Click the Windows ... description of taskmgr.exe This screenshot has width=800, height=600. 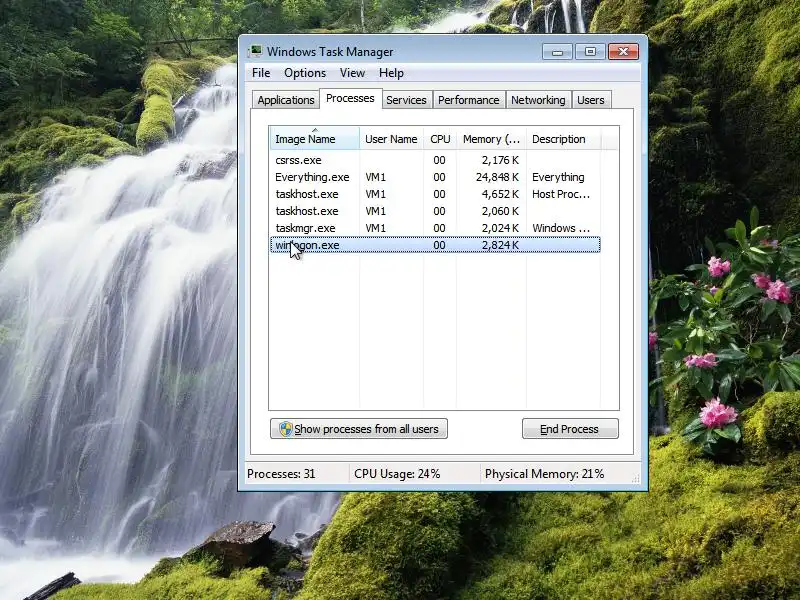[561, 228]
